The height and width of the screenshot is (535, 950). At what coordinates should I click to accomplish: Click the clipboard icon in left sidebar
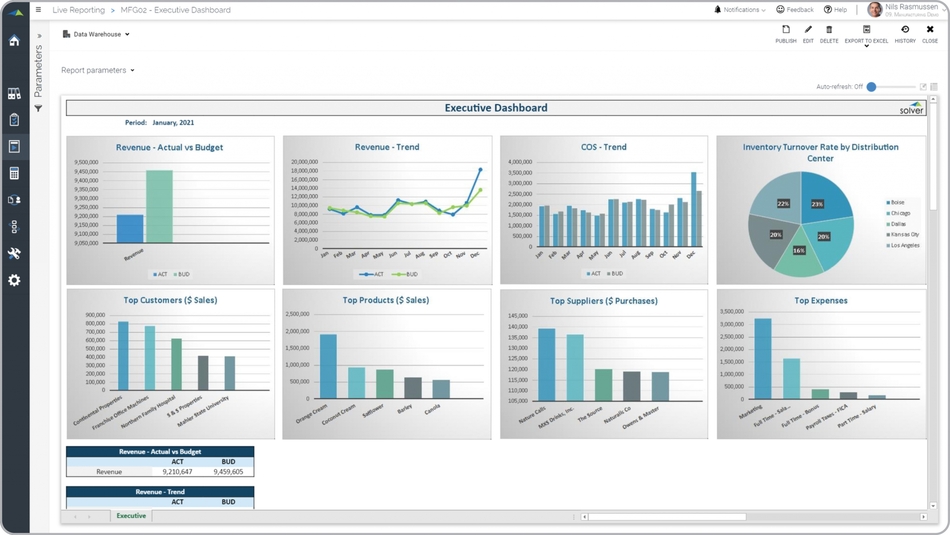[14, 120]
